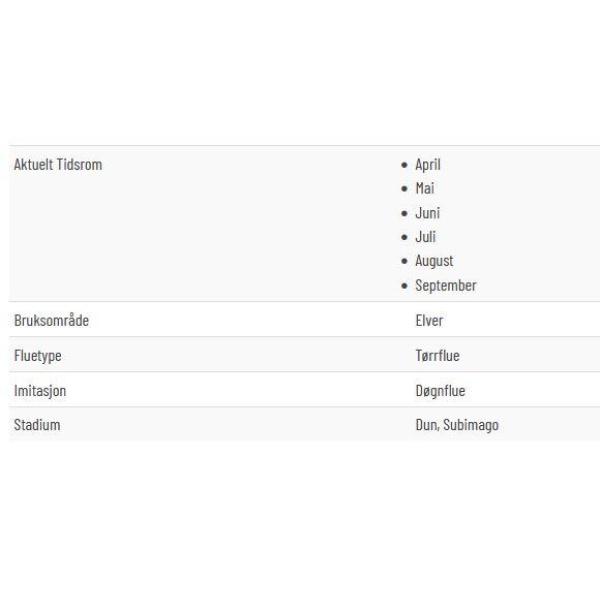Click the Fluetype row label
The image size is (600, 600).
coord(38,356)
